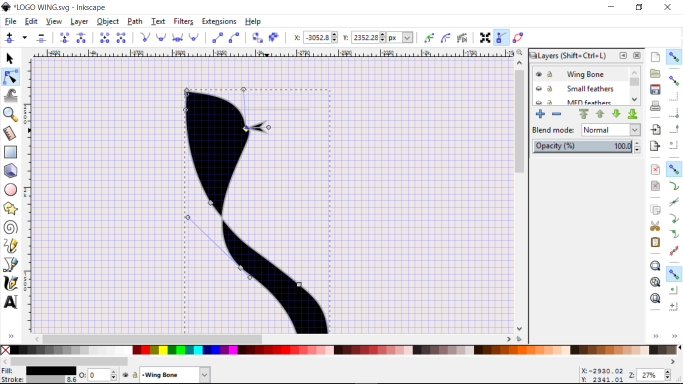Pick the Measure tool
This screenshot has height=384, width=683.
click(x=10, y=133)
